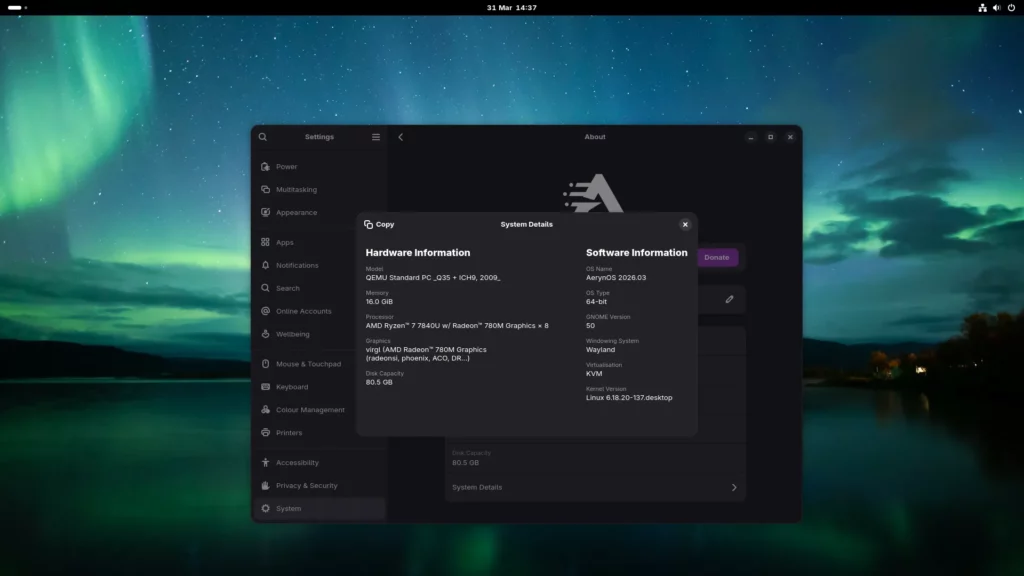
Task: Open the date and time menu
Action: 511,8
